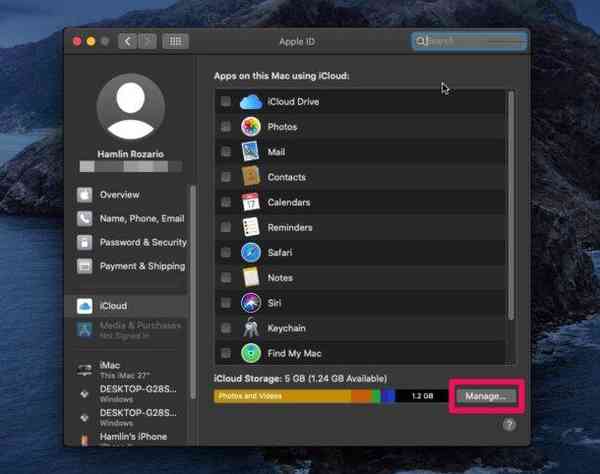Click the Find My Mac radar icon
The height and width of the screenshot is (474, 600).
click(x=251, y=353)
